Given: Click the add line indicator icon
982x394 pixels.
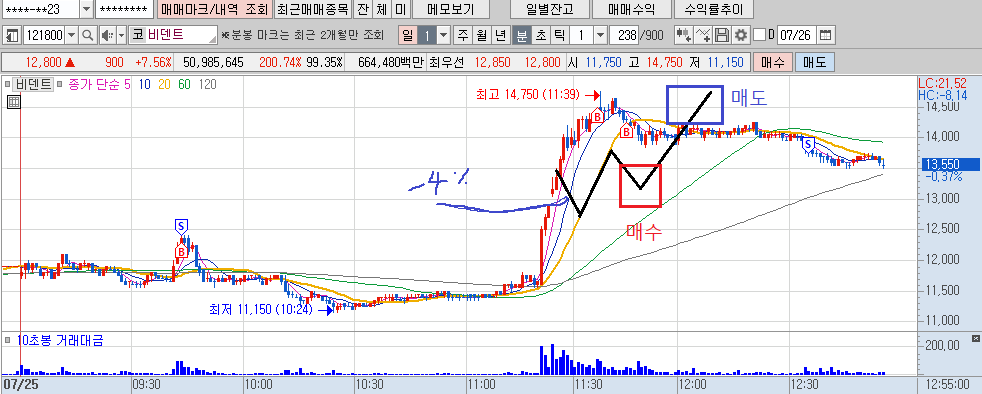Looking at the screenshot, I should coord(704,35).
